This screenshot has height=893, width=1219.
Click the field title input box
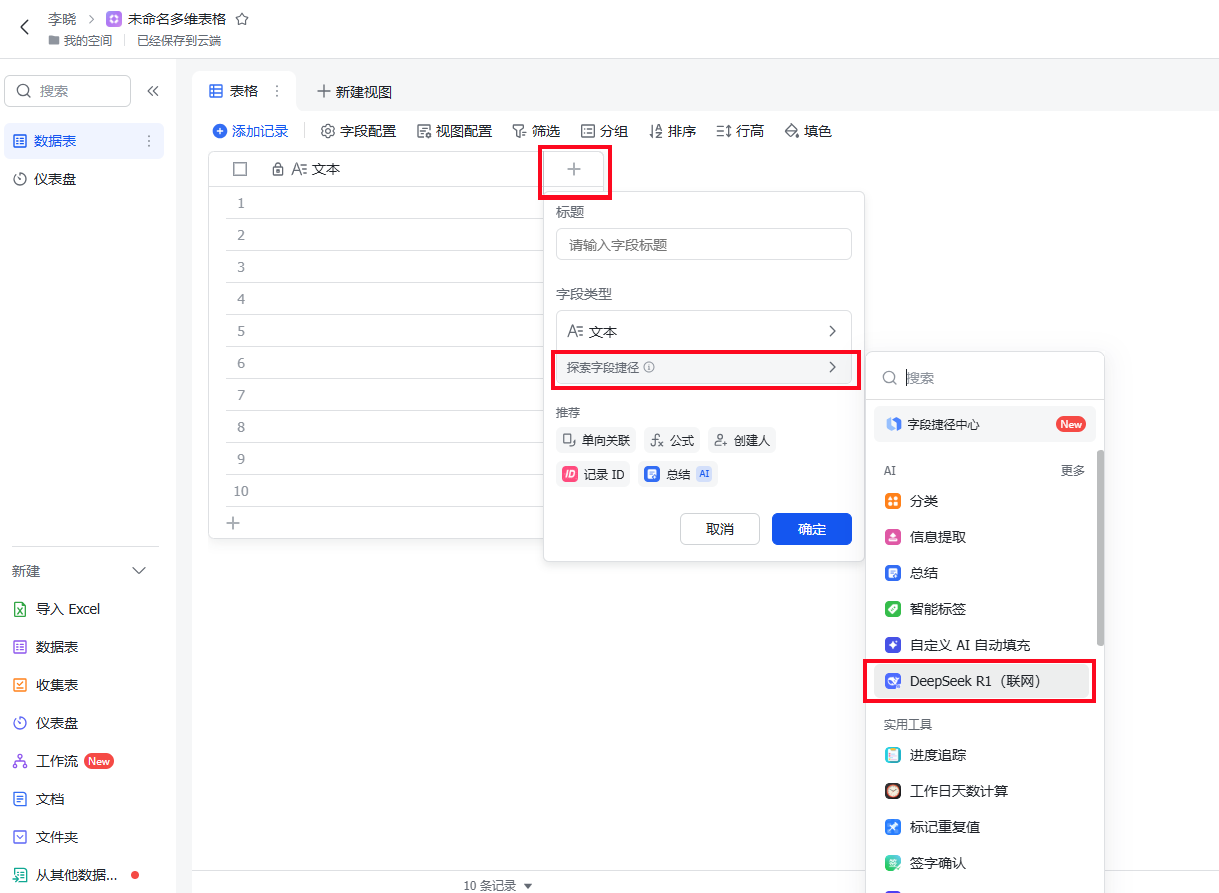point(703,245)
